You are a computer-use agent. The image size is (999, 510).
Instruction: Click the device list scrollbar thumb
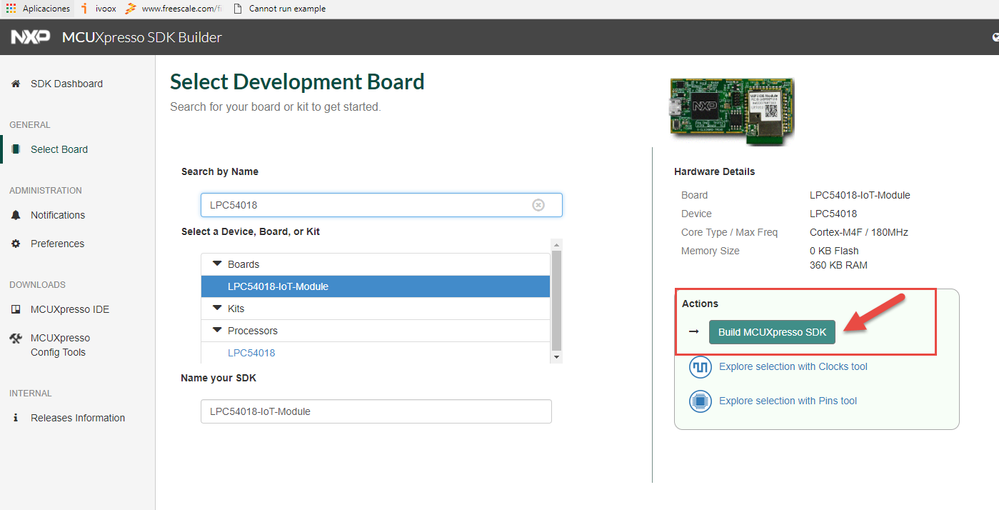557,300
